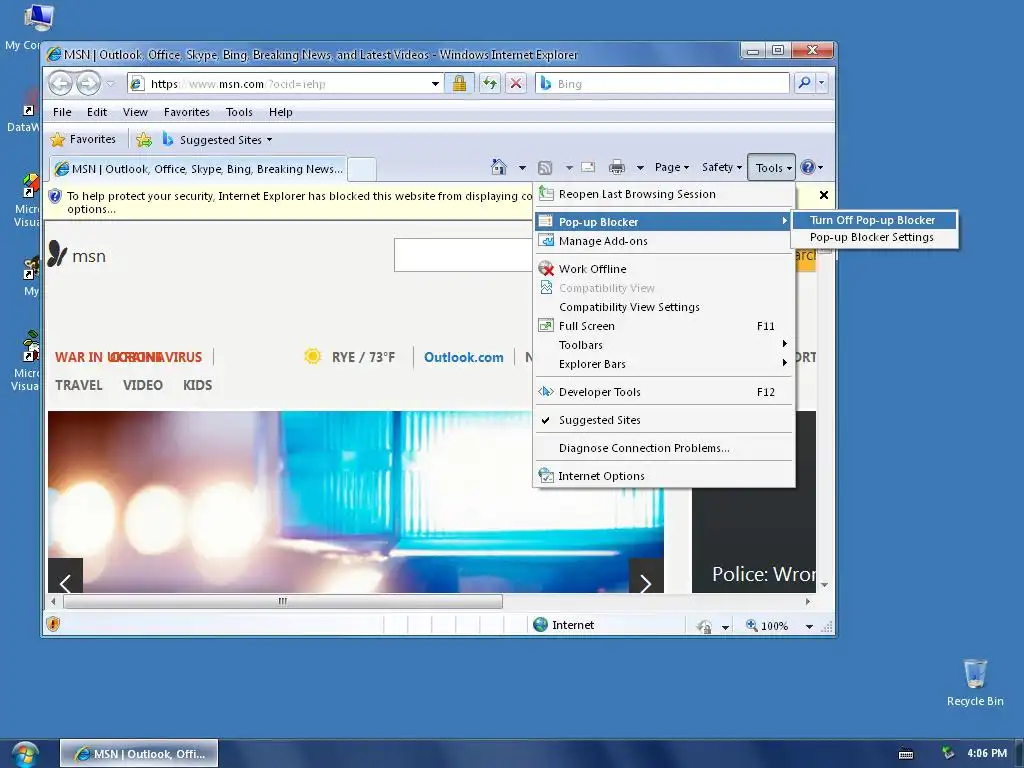Click the Print icon
Screen dimensions: 1024x768
(x=616, y=168)
